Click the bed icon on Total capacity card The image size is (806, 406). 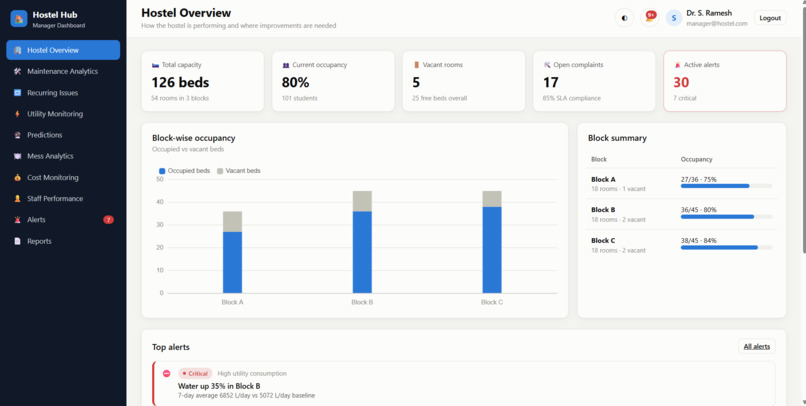(155, 65)
